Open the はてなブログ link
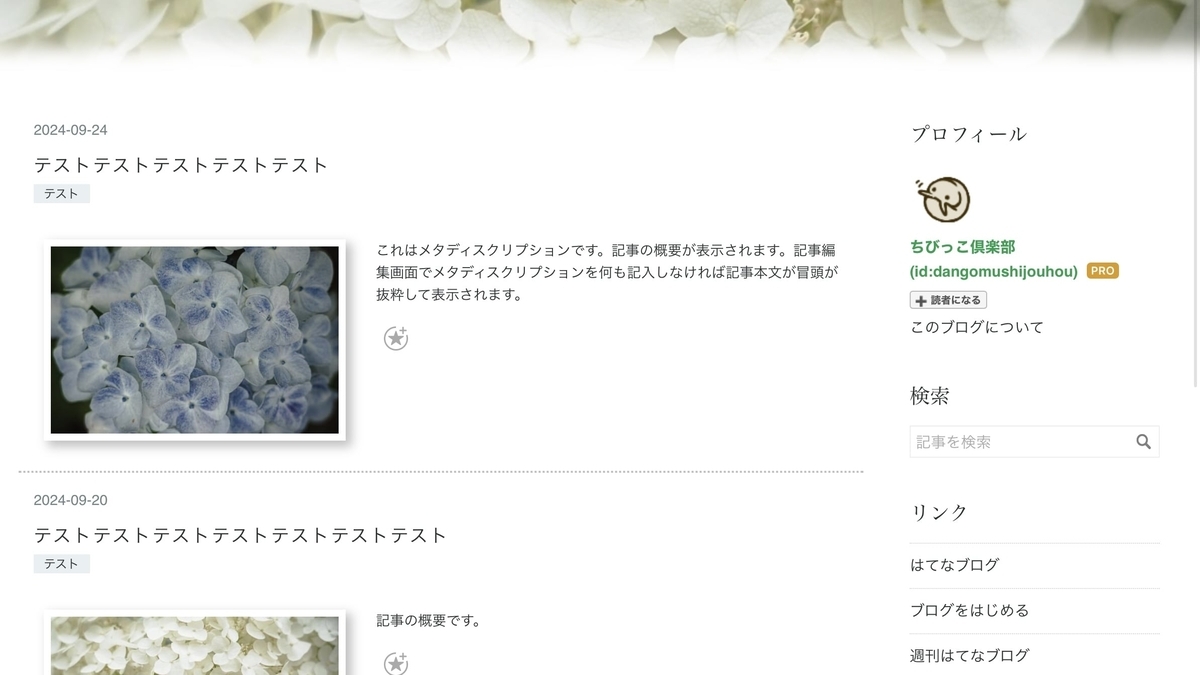The height and width of the screenshot is (675, 1200). tap(955, 565)
